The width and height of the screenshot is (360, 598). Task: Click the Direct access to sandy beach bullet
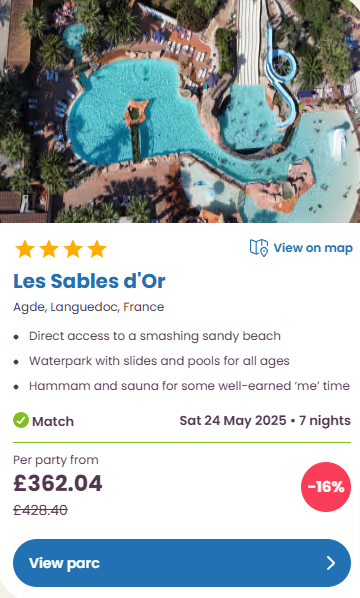point(155,336)
